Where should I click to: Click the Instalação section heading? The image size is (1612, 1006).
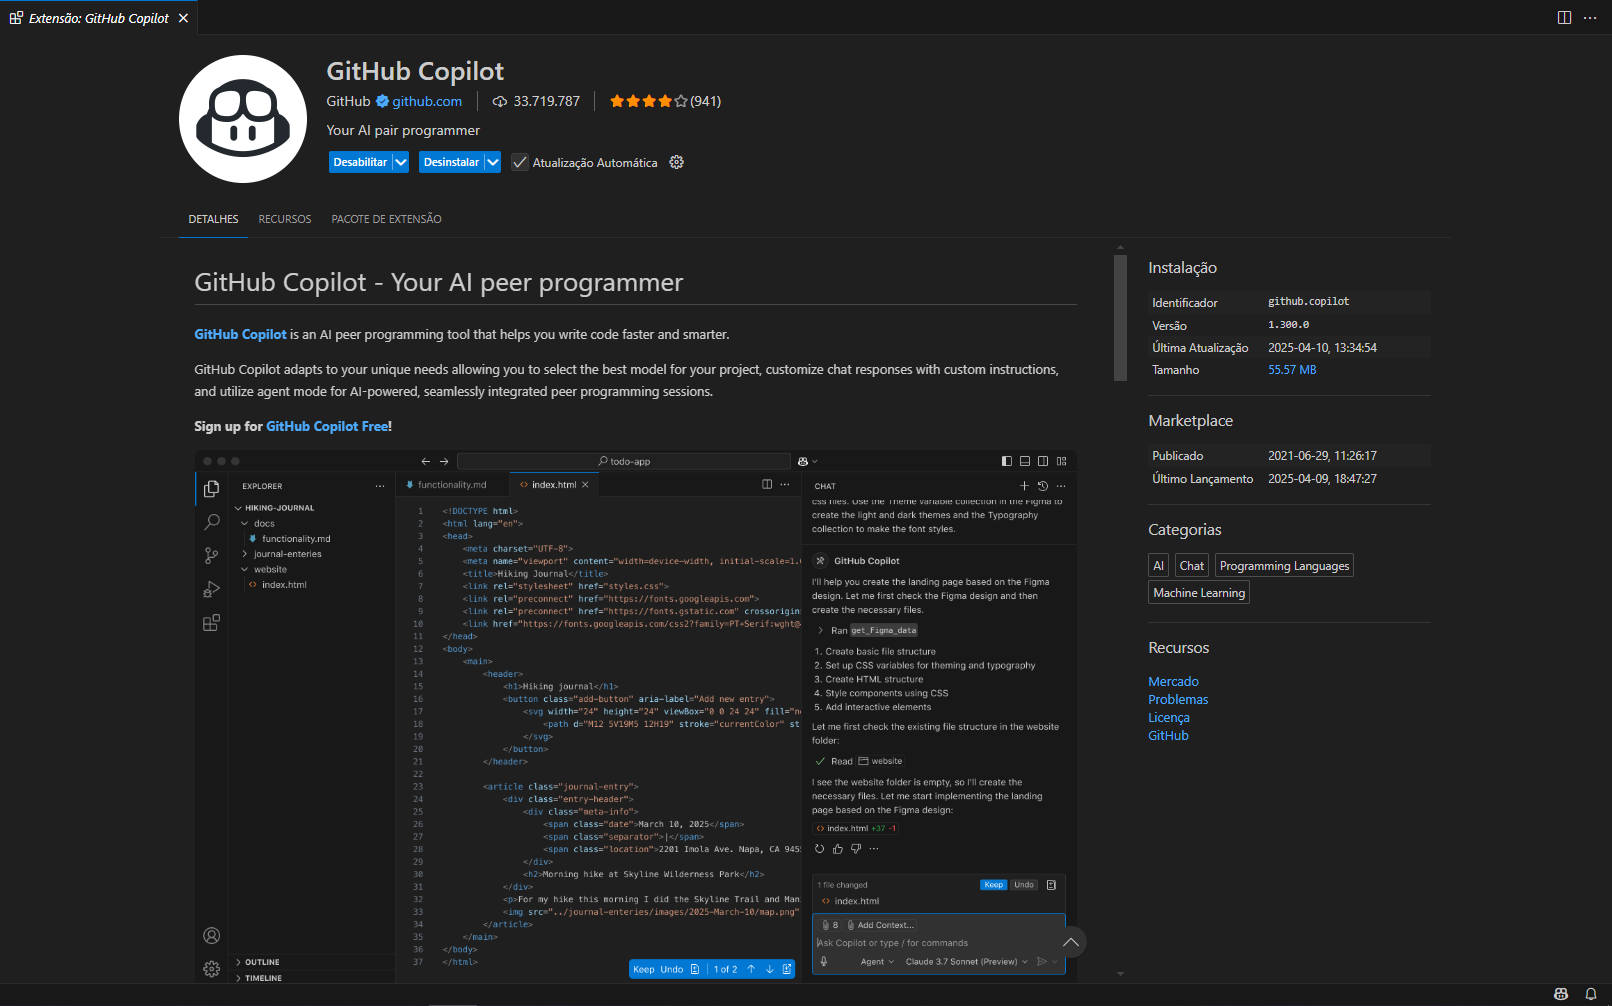tap(1182, 268)
